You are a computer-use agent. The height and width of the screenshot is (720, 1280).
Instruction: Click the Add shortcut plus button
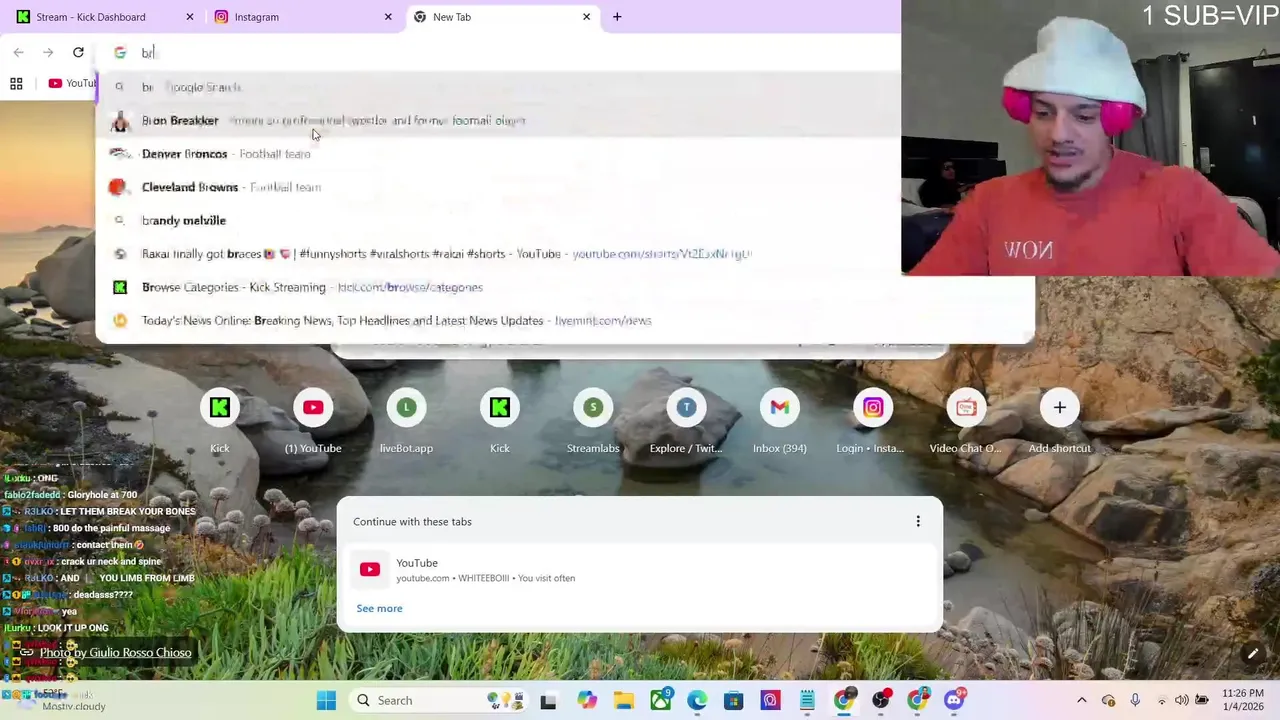pyautogui.click(x=1060, y=407)
